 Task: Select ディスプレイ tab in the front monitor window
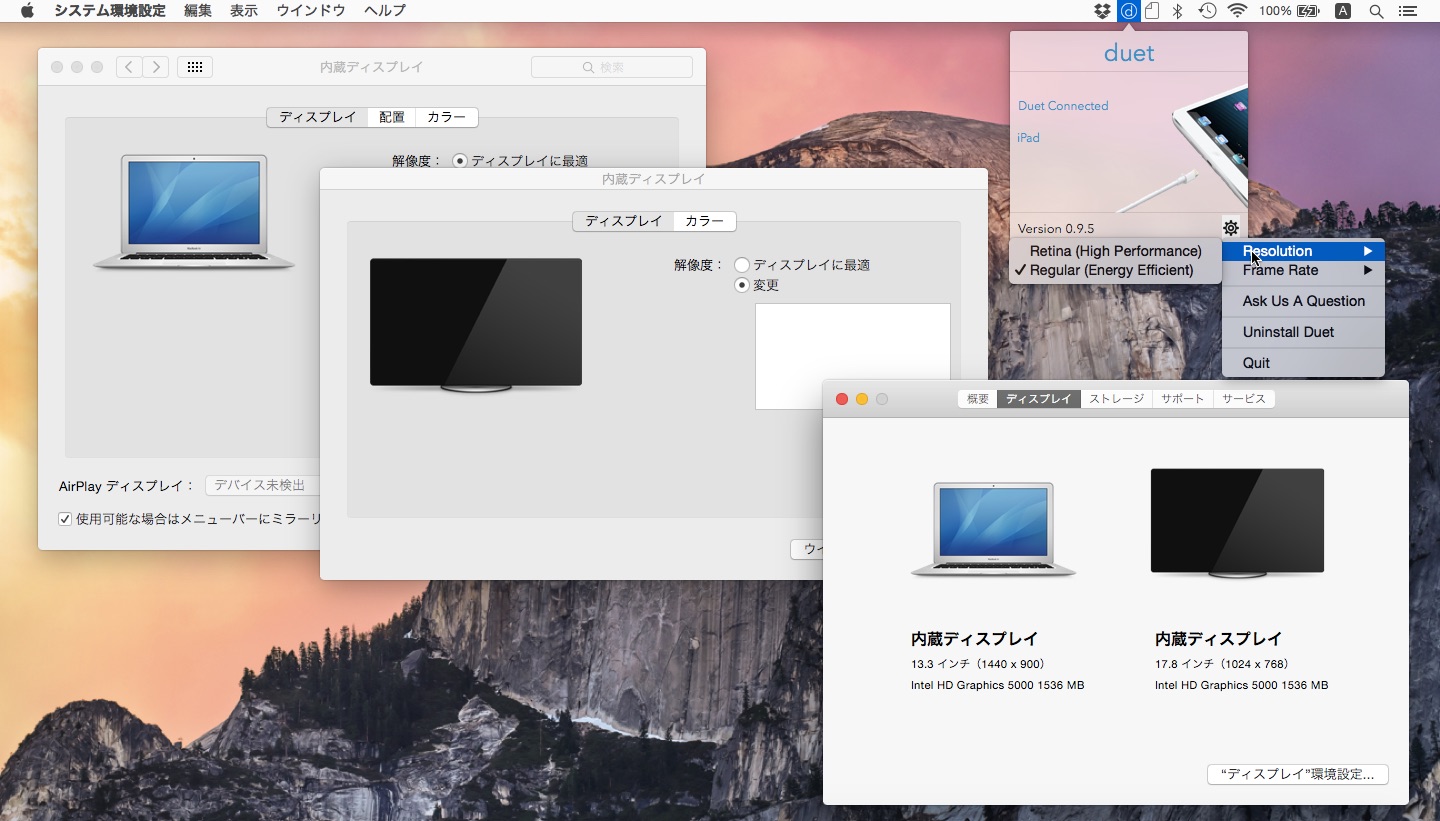[x=623, y=221]
